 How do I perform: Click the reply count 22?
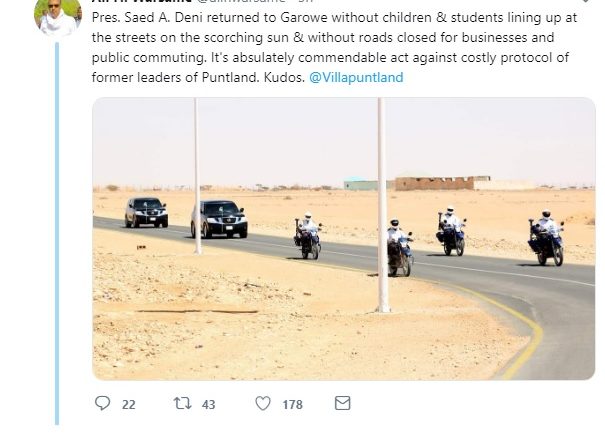pos(128,404)
